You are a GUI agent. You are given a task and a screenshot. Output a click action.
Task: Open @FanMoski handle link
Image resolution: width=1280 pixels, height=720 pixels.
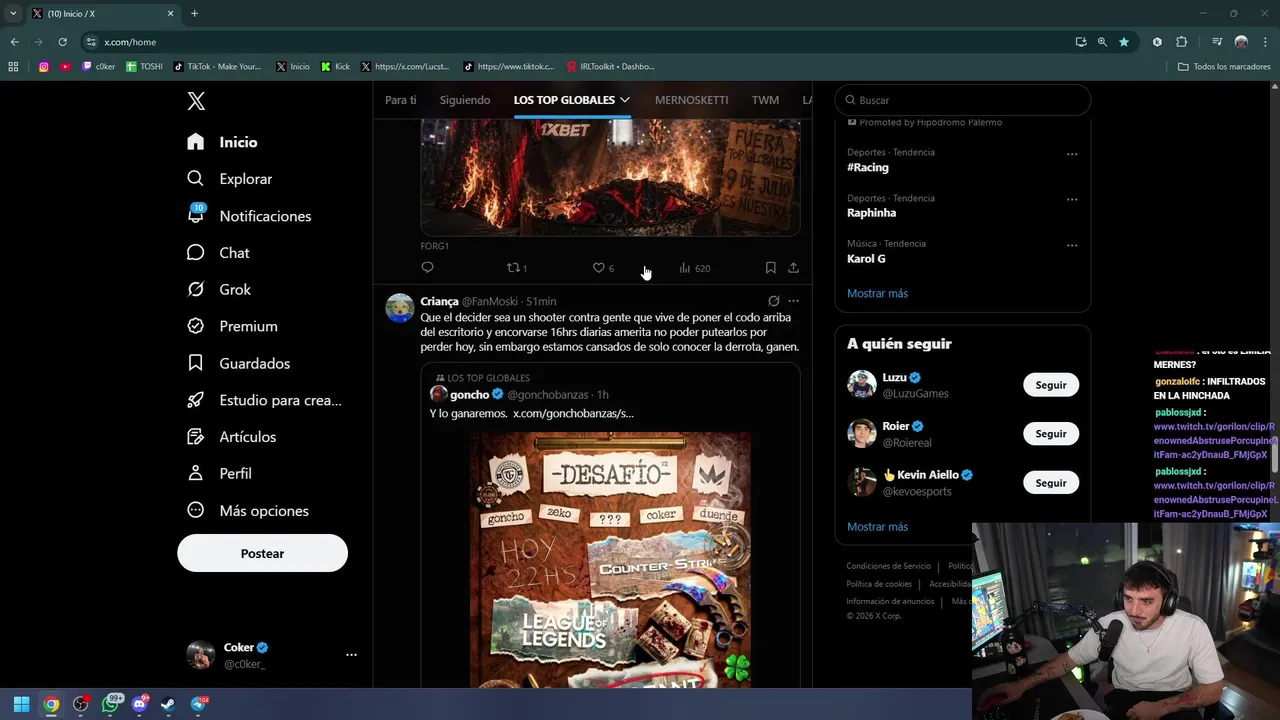[490, 301]
